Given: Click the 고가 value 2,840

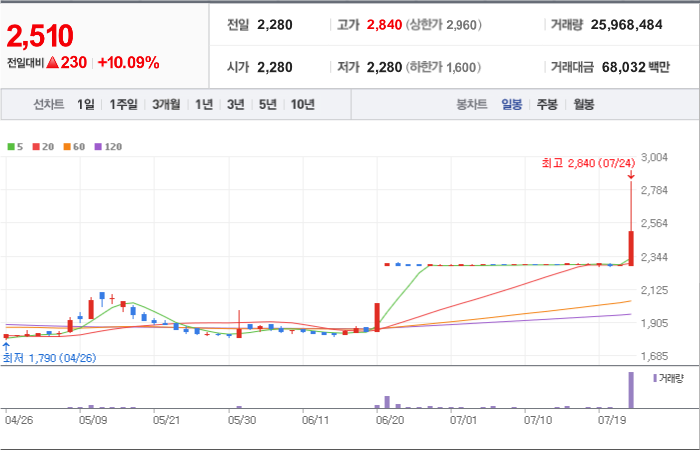Looking at the screenshot, I should [x=384, y=25].
